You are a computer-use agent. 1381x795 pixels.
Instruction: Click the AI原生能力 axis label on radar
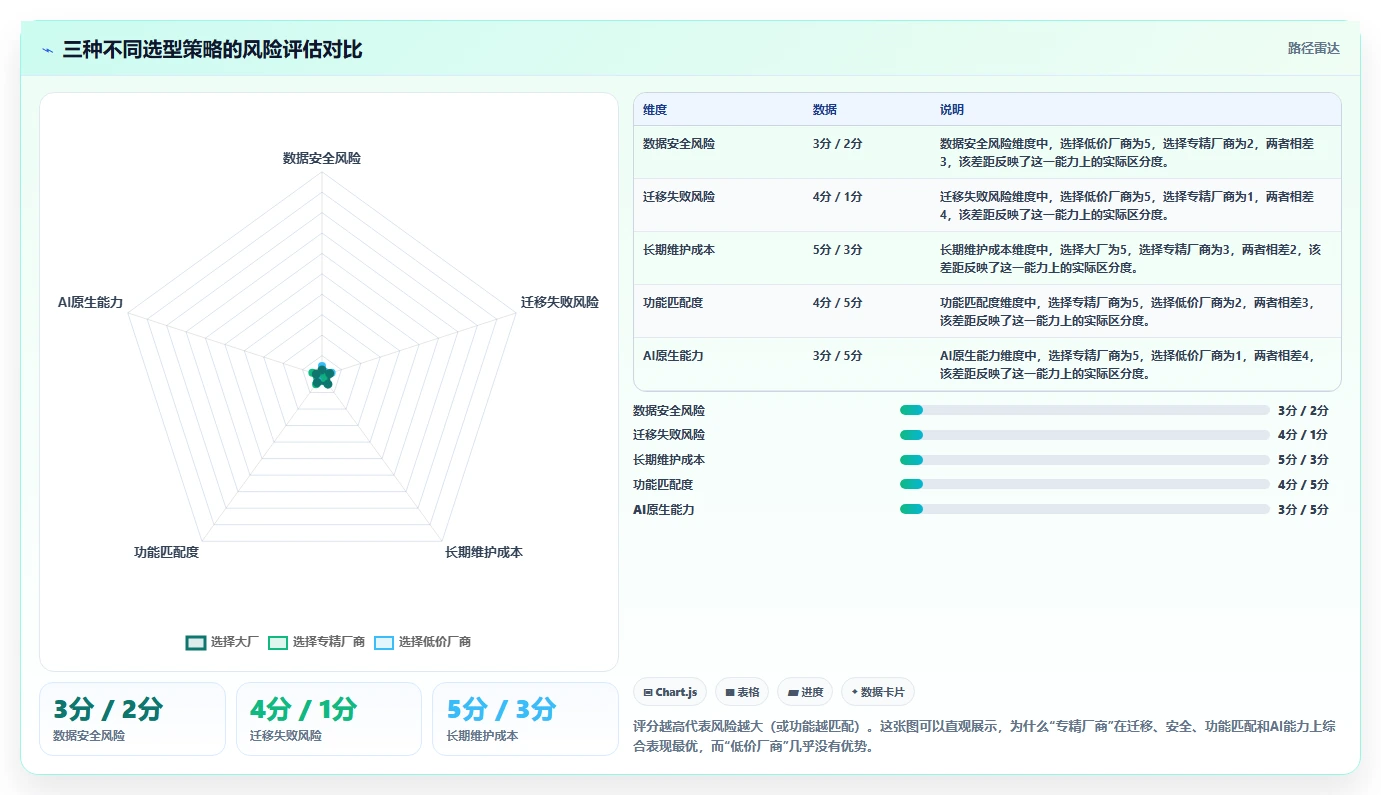pos(90,302)
